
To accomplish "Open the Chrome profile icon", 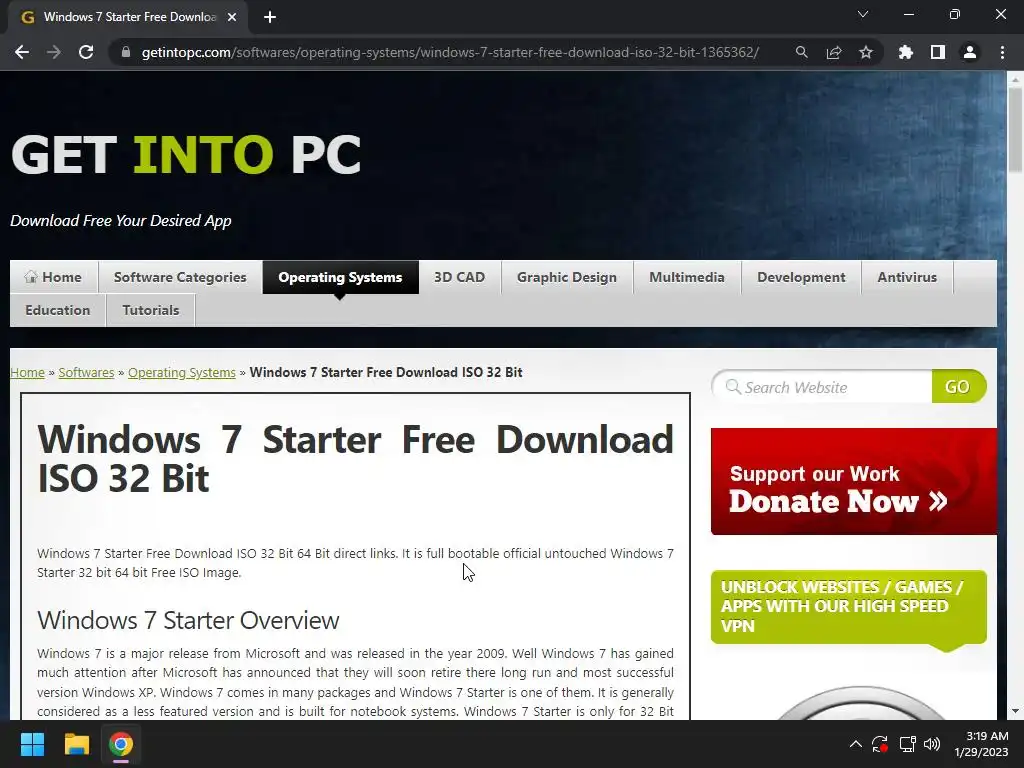I will tap(970, 52).
